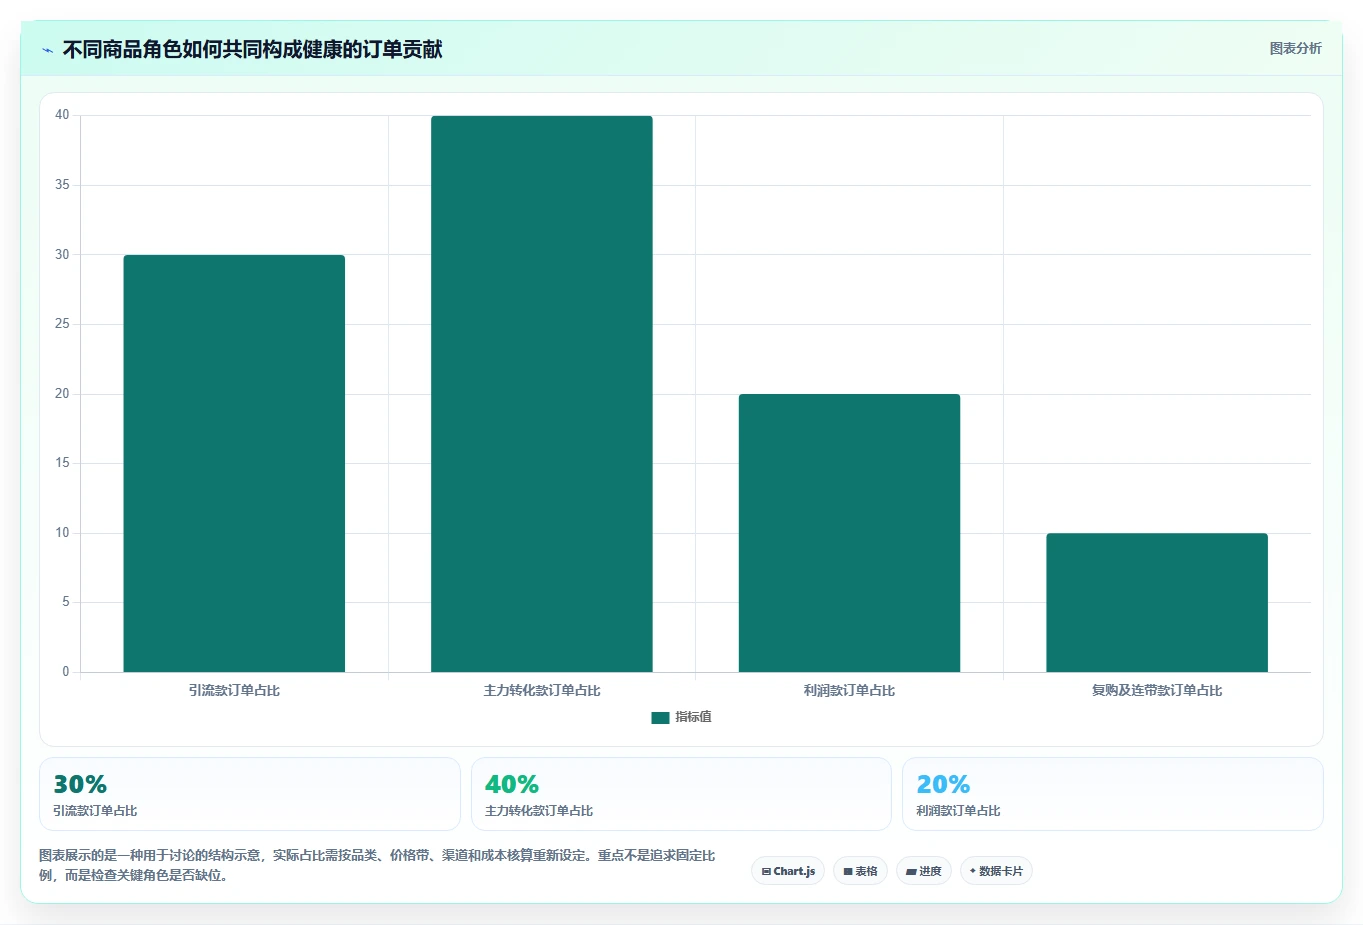
Task: Click the bar icon inside the 进度 pill
Action: (x=911, y=872)
